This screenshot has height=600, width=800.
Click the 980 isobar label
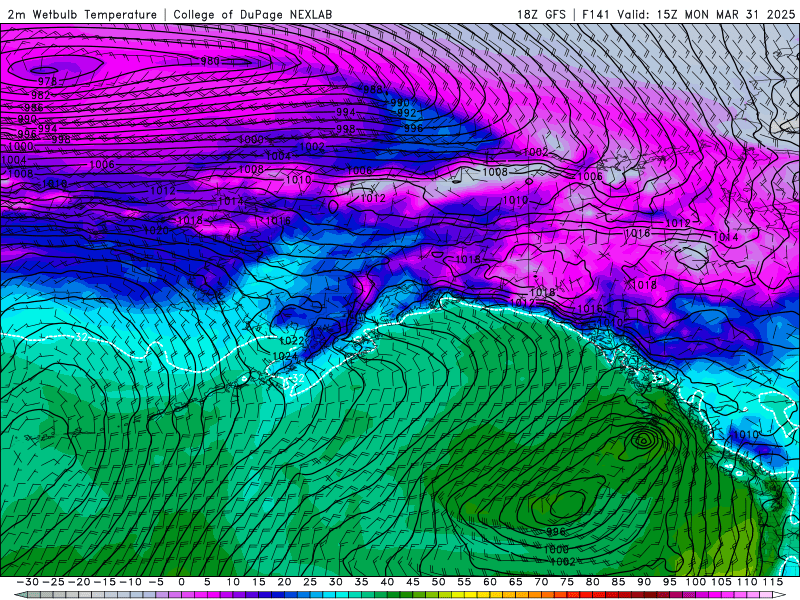tap(210, 61)
